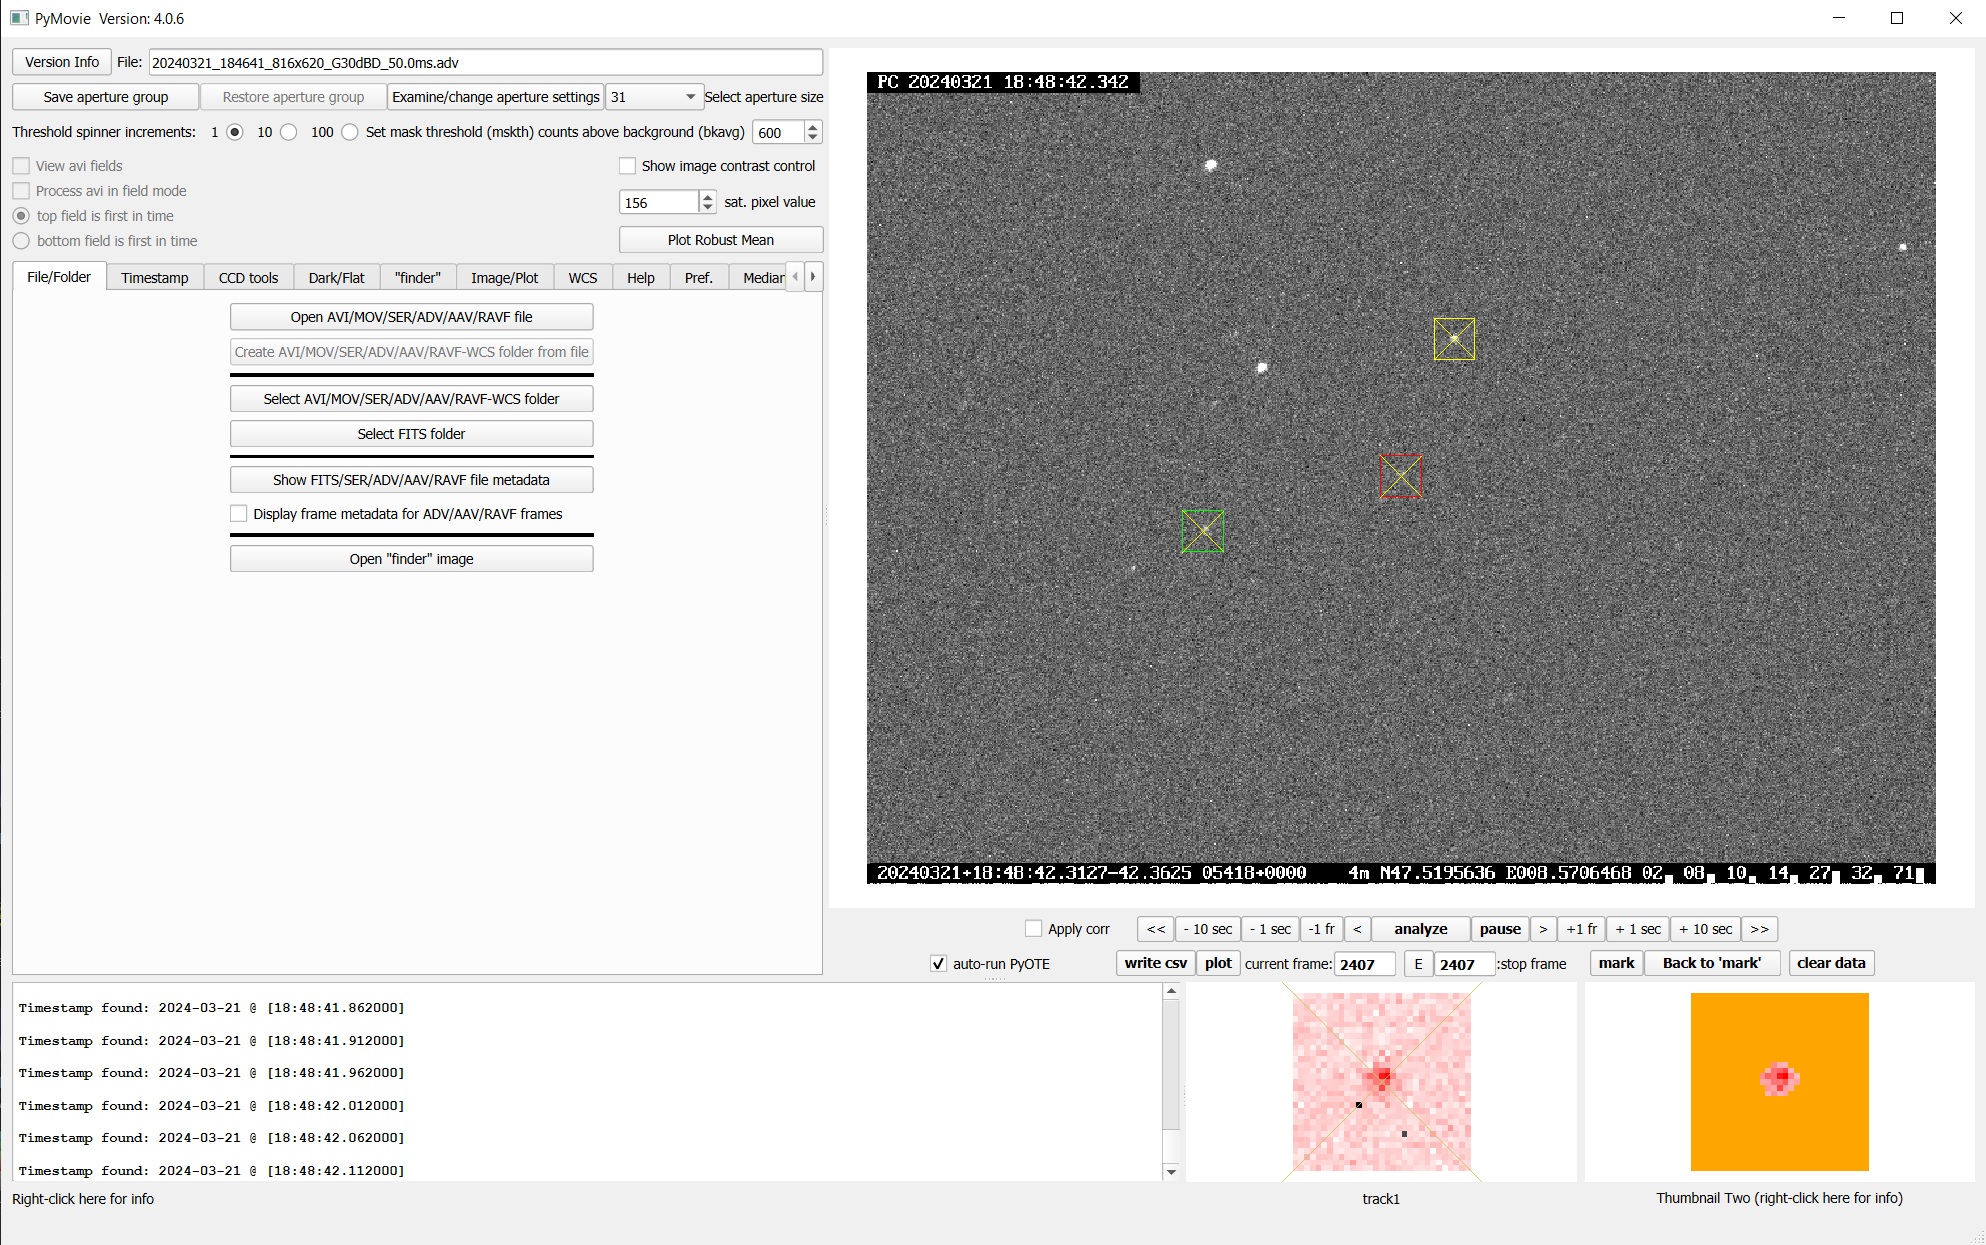Jump to the first frame with << button
The image size is (1986, 1245).
(x=1155, y=929)
